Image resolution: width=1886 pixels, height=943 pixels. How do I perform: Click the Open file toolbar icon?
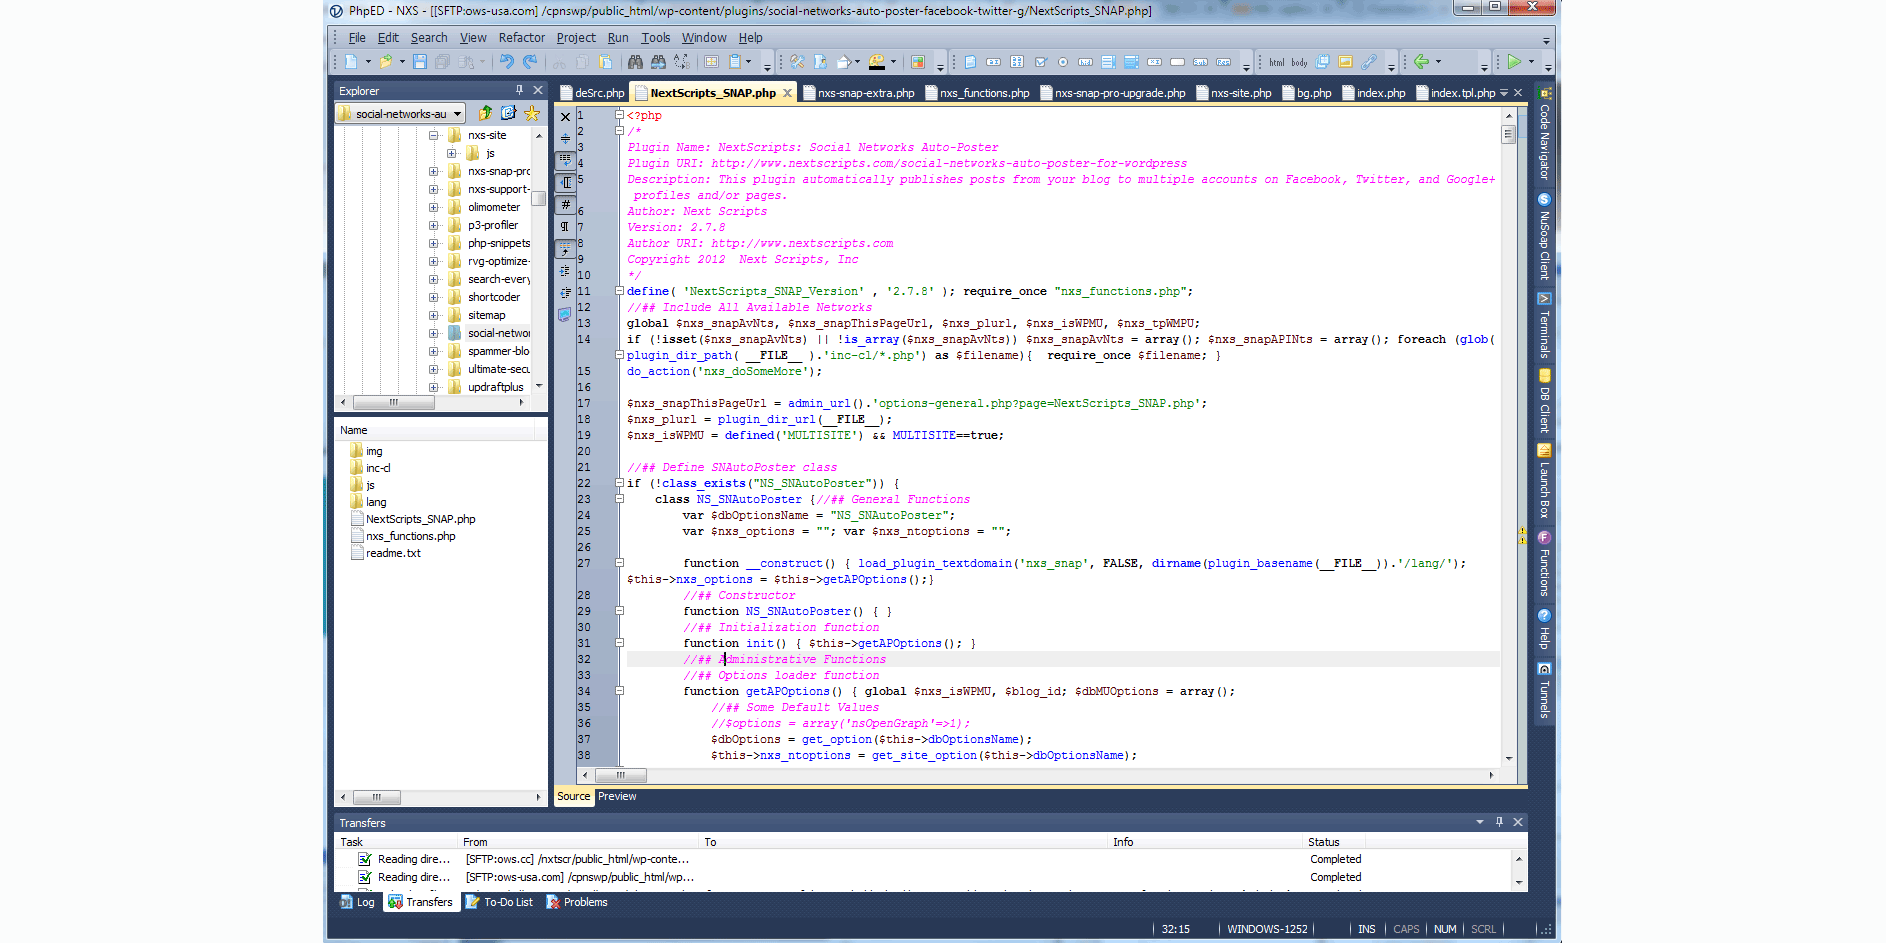(x=386, y=62)
